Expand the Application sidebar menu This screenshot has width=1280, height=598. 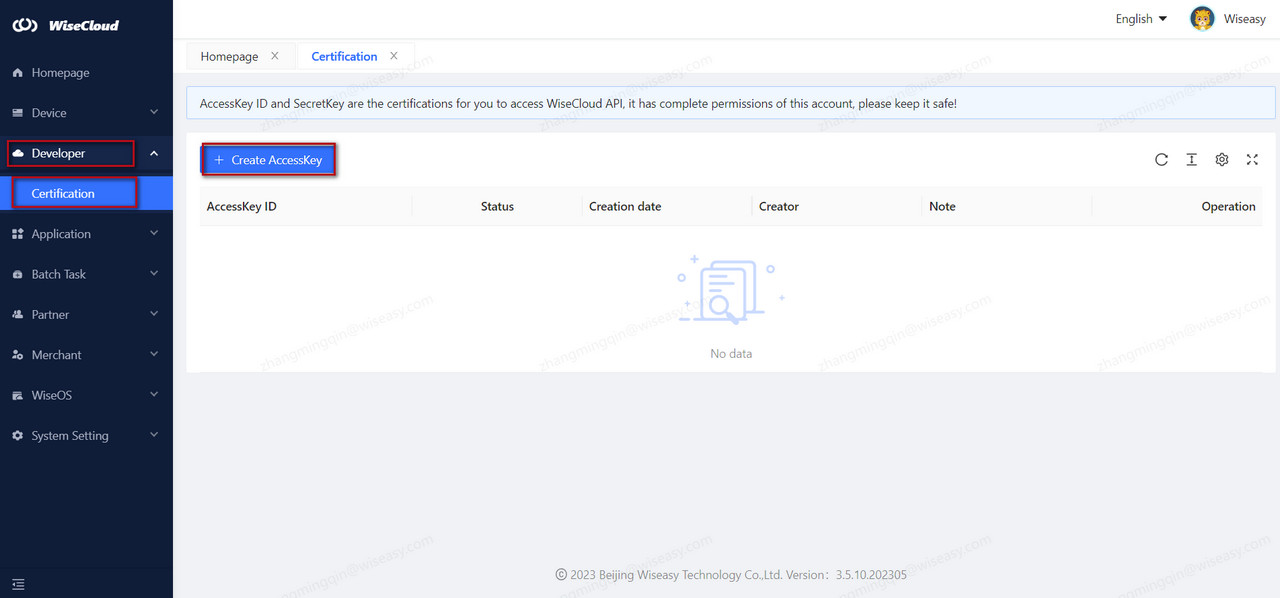(x=86, y=234)
